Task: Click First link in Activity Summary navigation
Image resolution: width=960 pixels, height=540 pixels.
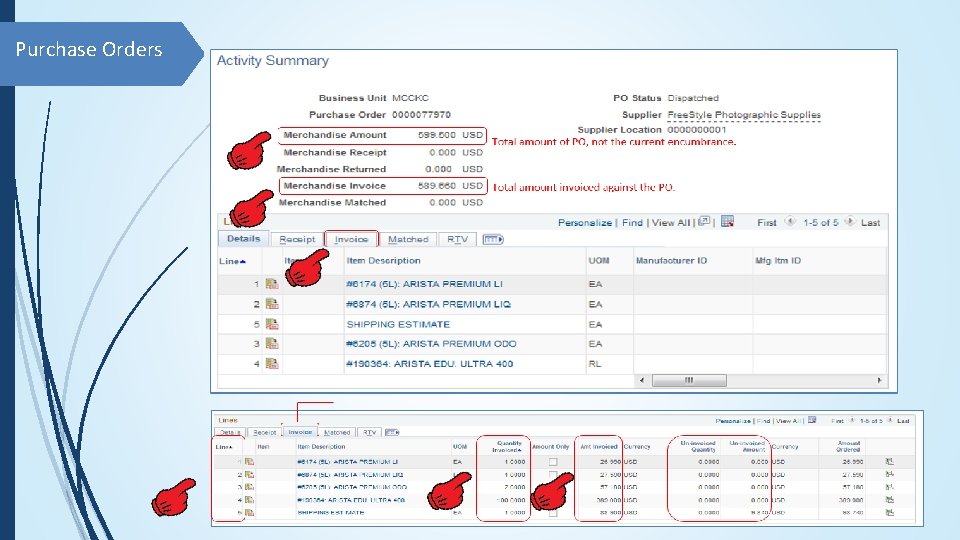Action: click(x=767, y=223)
